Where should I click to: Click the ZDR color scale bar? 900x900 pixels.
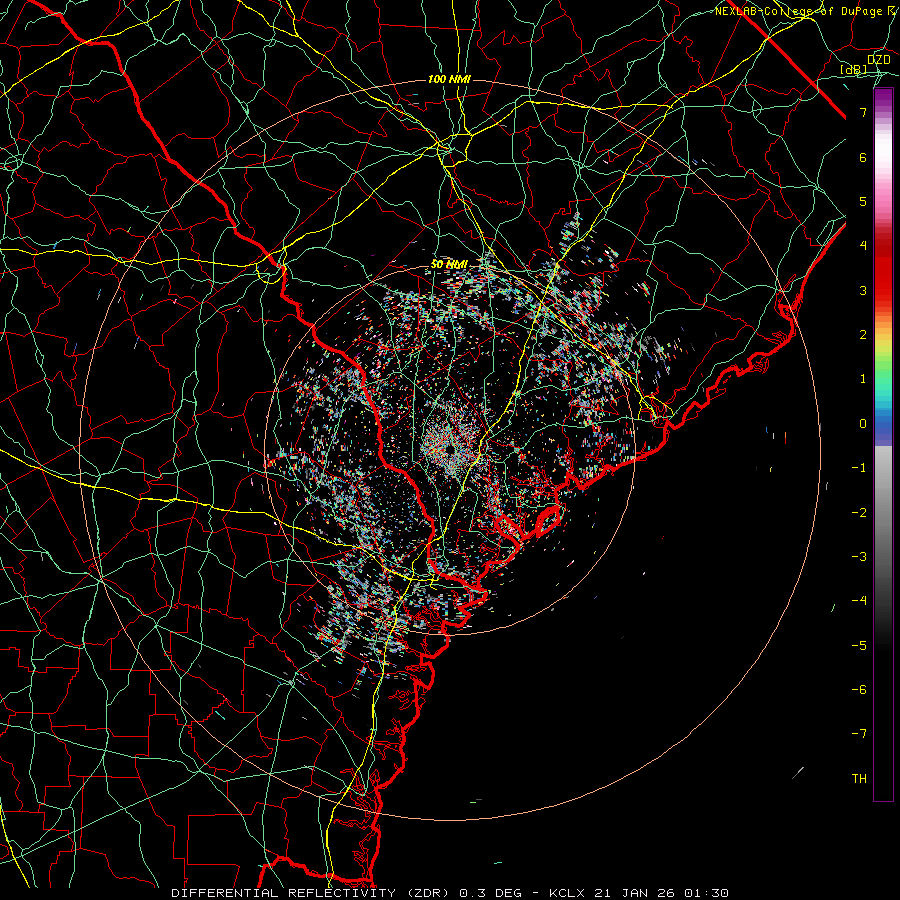[x=883, y=444]
